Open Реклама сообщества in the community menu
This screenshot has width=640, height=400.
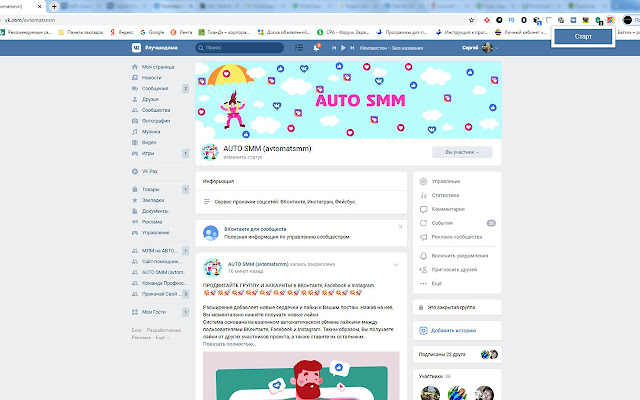457,237
